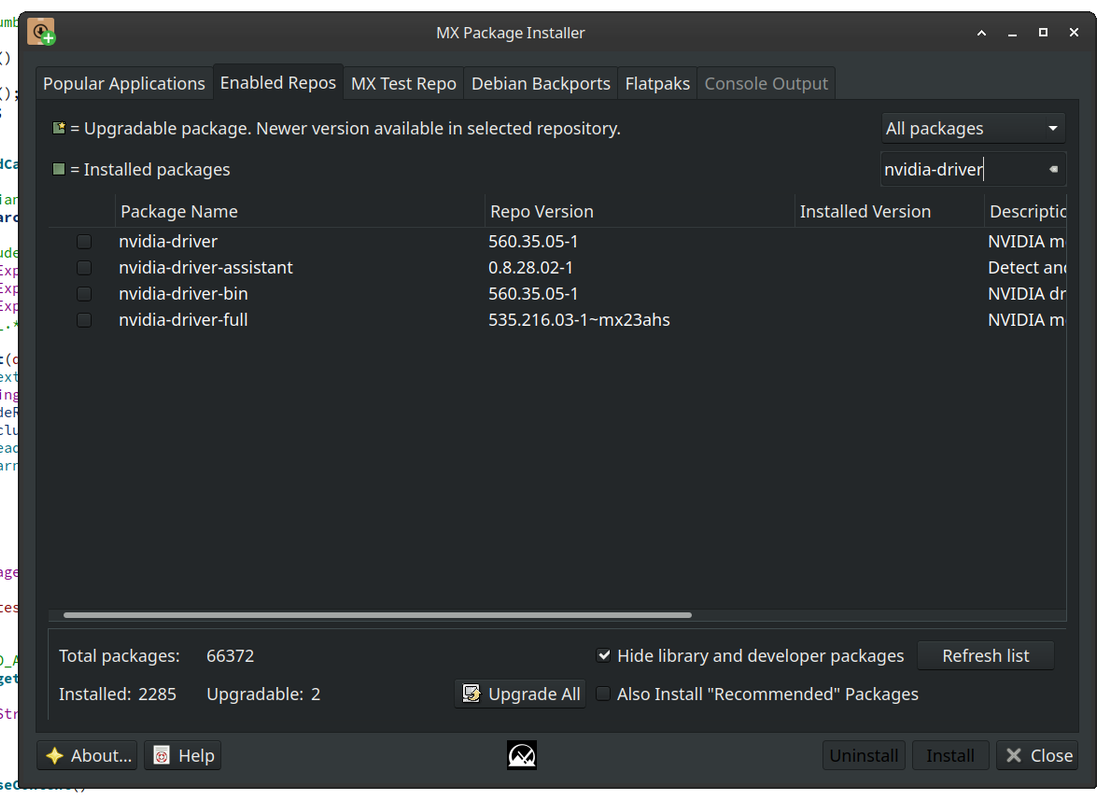Select the nvidia-driver-assistant package name

(x=206, y=267)
